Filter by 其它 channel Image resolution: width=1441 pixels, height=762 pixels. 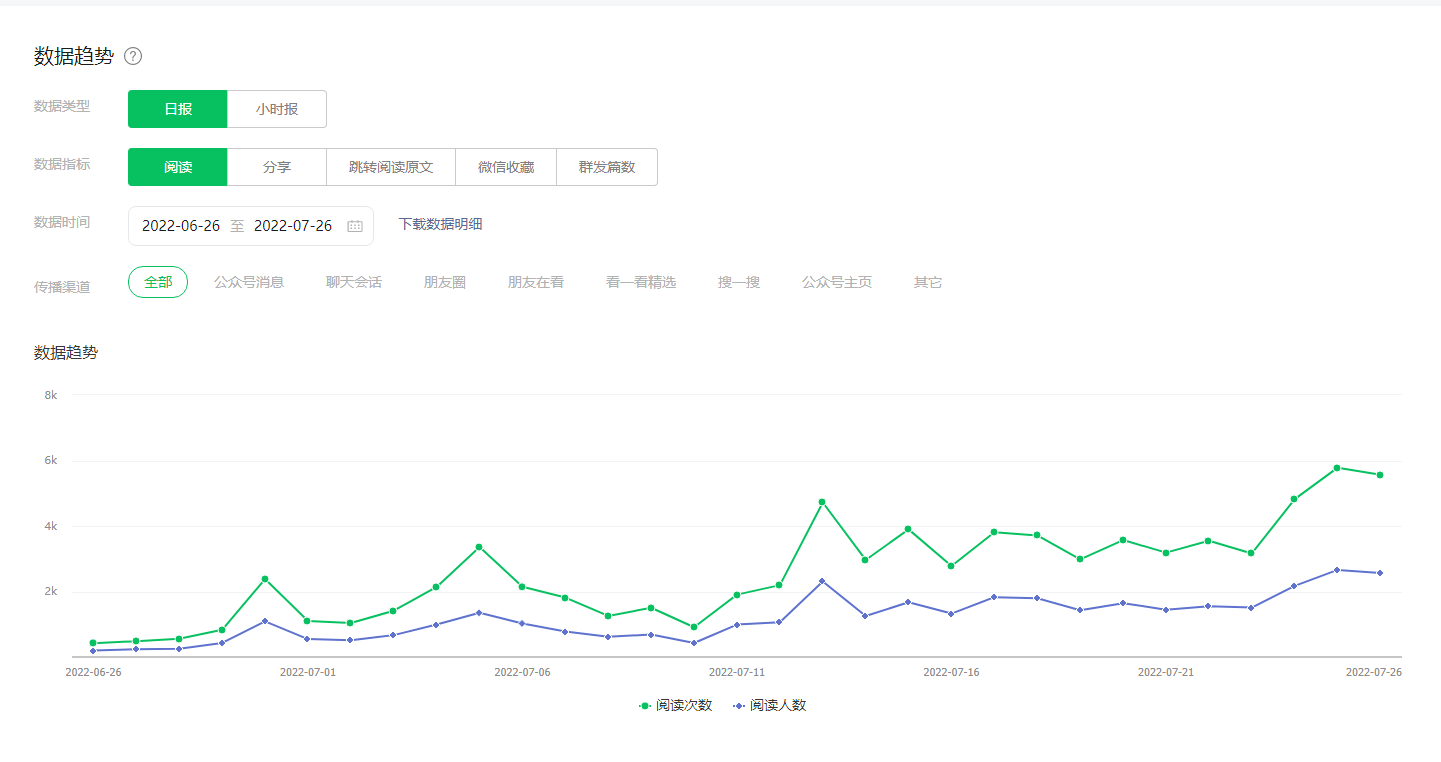click(928, 282)
